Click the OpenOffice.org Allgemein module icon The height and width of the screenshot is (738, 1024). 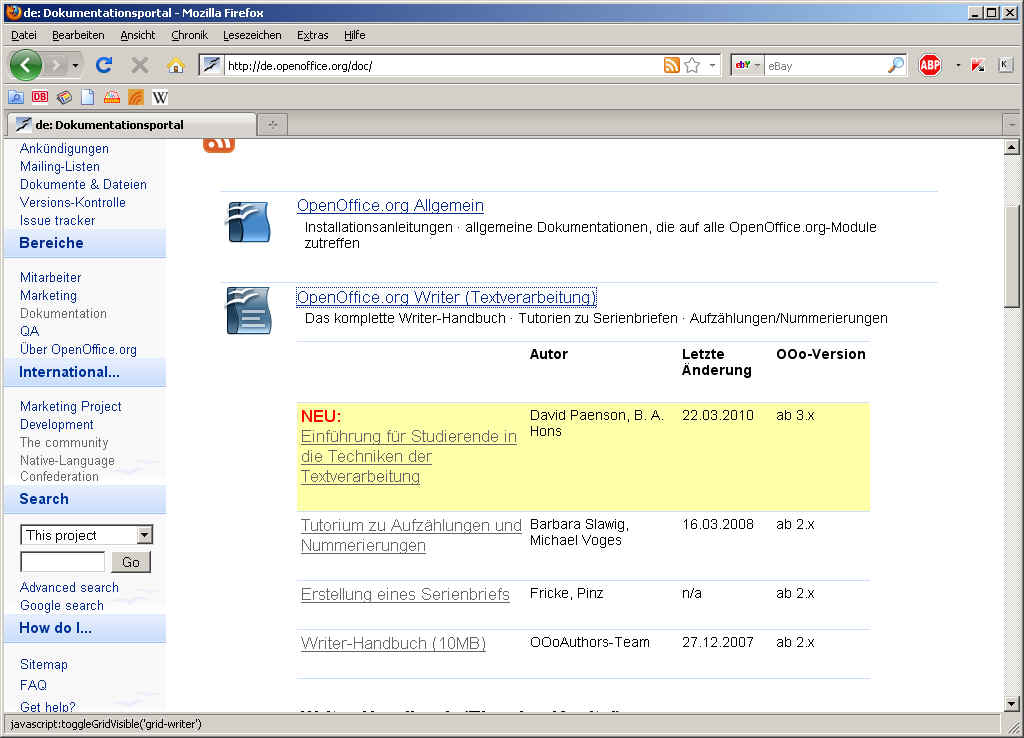pos(248,222)
